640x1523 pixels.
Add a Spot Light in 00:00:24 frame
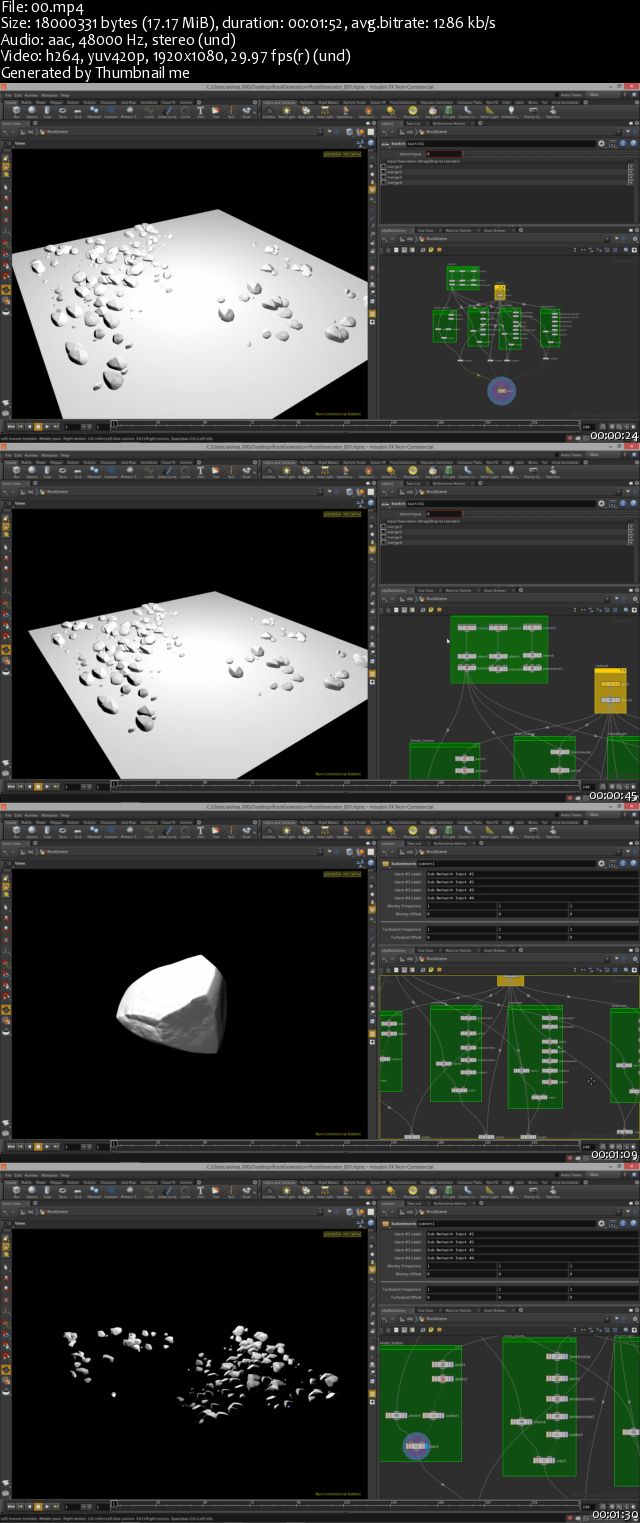pos(307,110)
